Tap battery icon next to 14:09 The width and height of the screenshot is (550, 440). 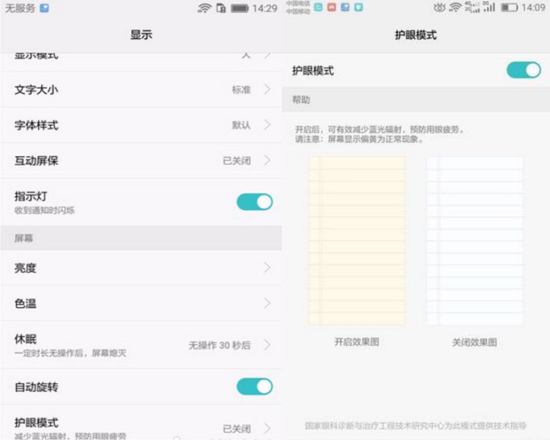click(x=509, y=7)
